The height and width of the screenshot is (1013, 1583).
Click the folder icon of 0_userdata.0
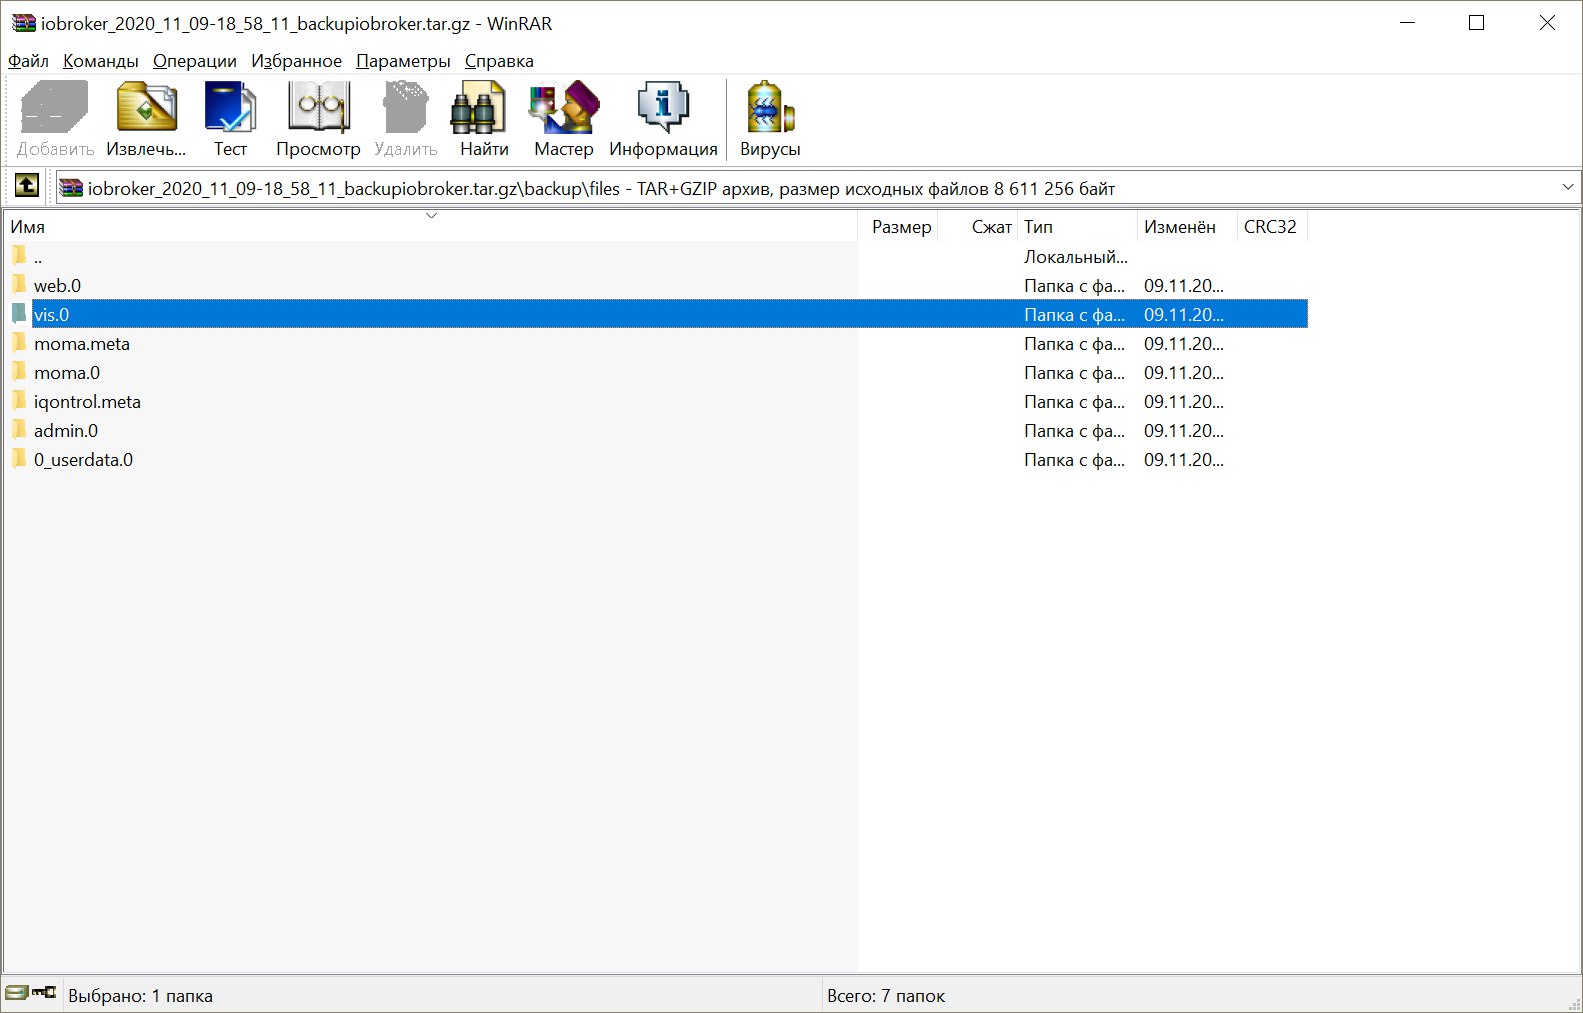click(19, 459)
